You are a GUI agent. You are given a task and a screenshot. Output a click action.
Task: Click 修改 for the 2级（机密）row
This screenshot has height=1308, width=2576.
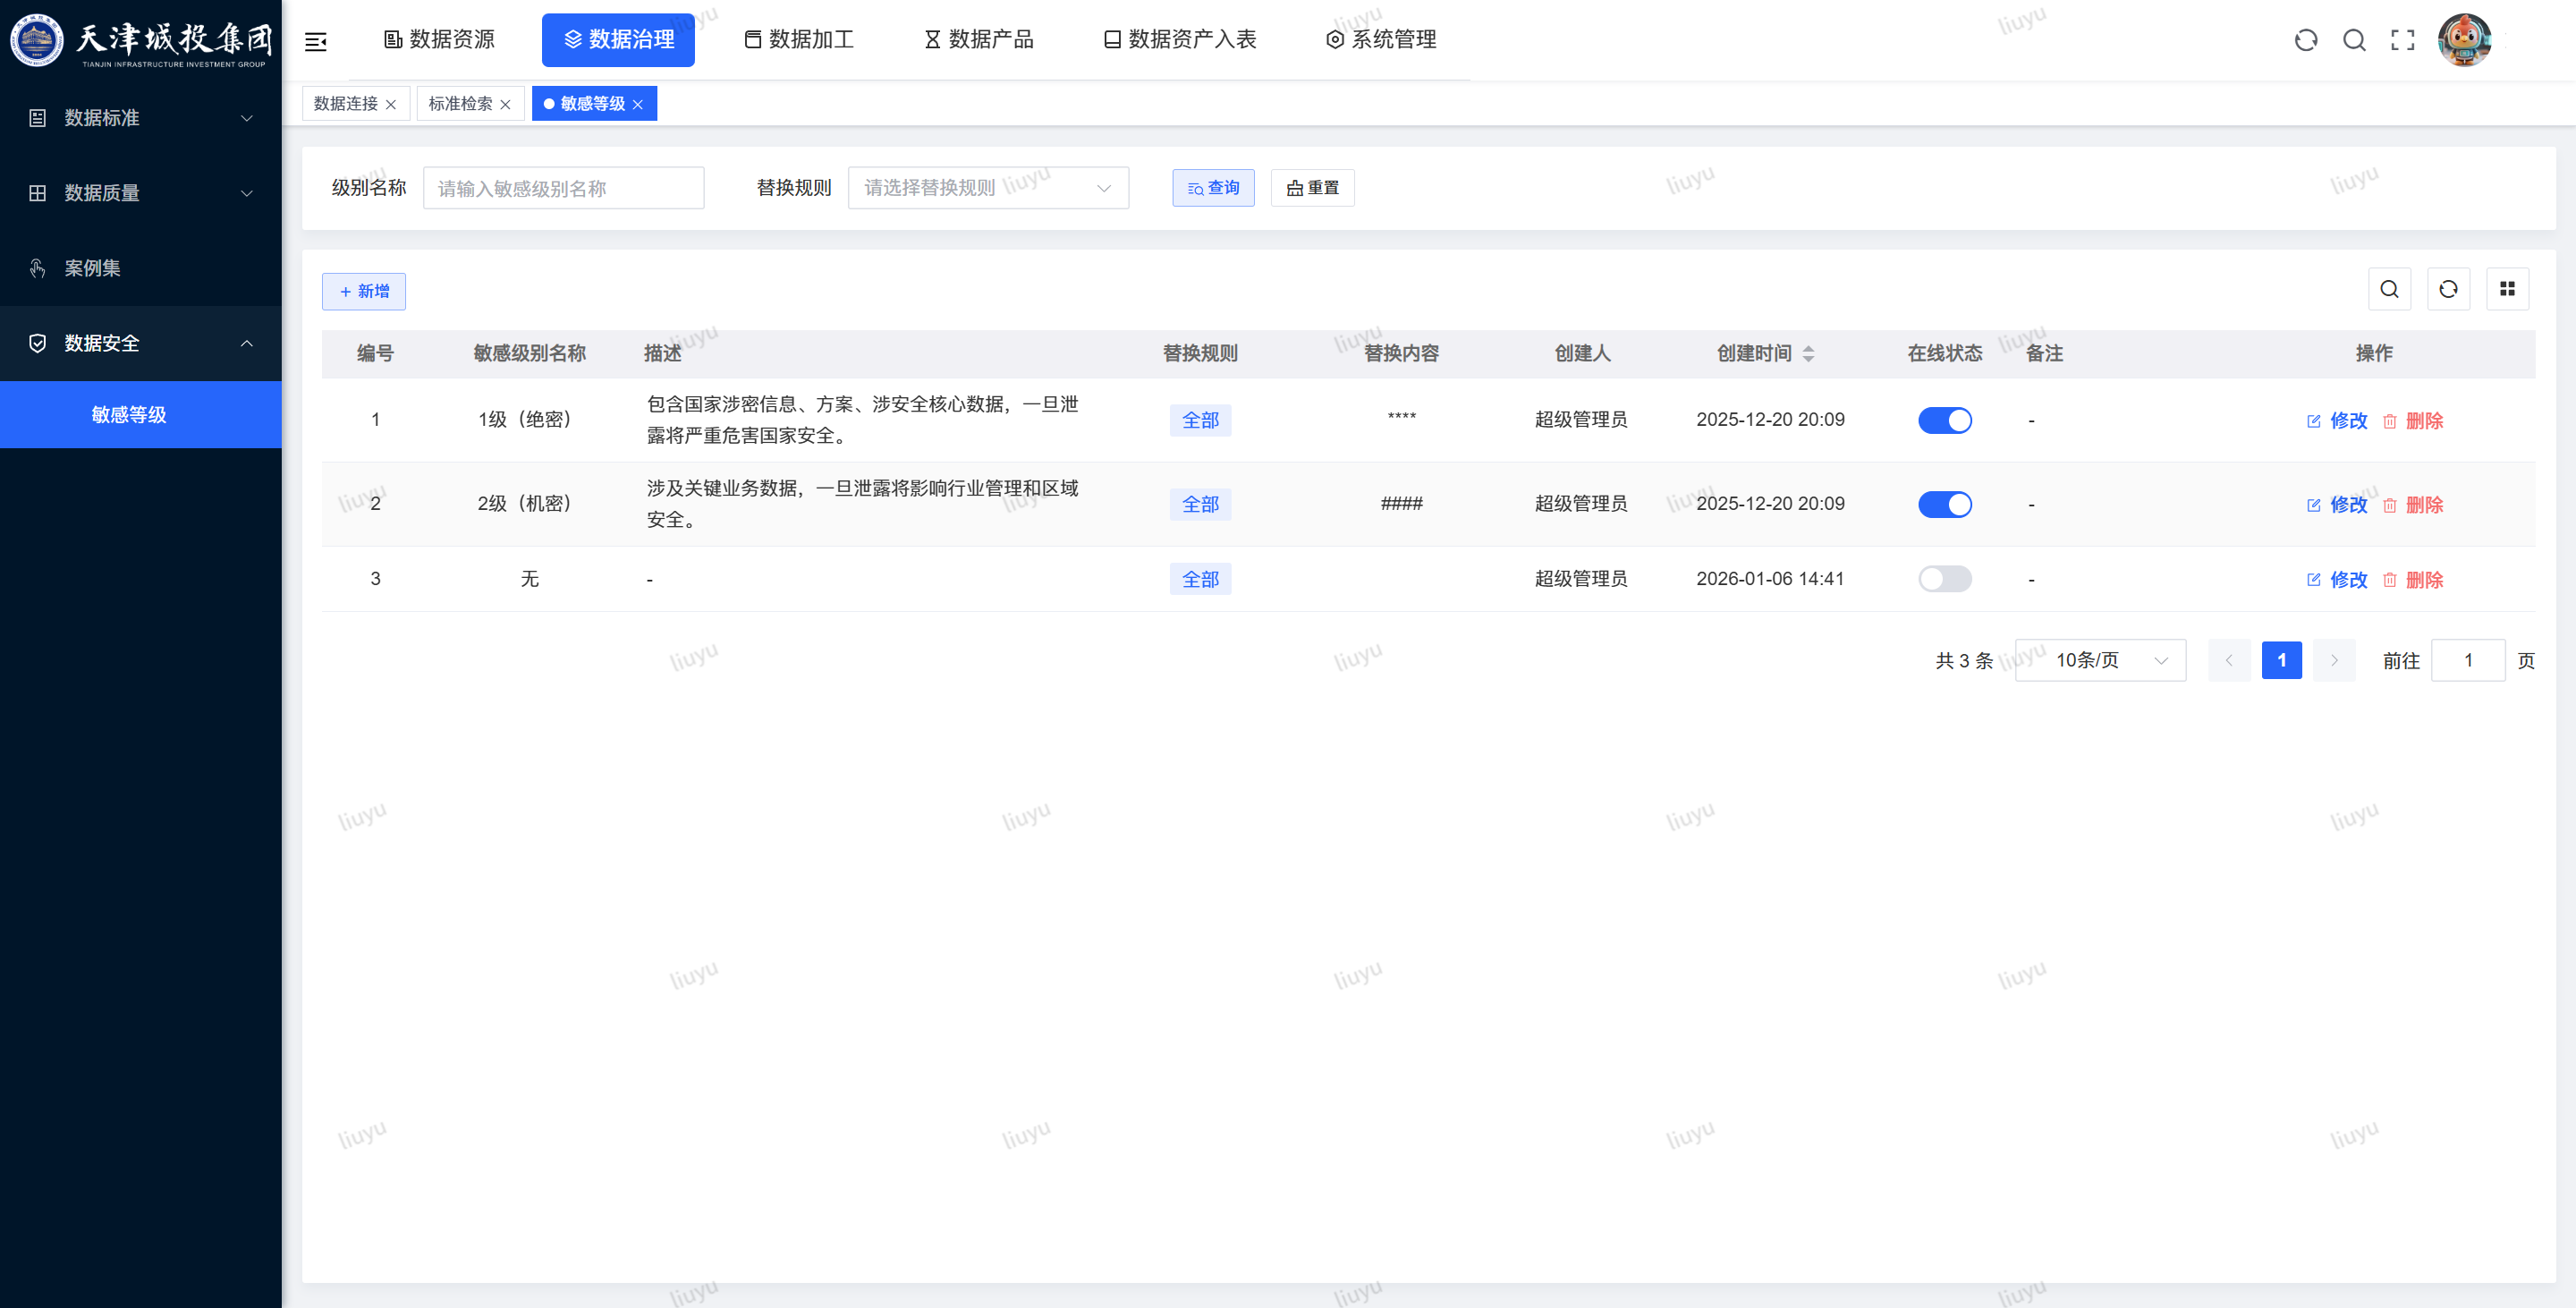pyautogui.click(x=2337, y=505)
